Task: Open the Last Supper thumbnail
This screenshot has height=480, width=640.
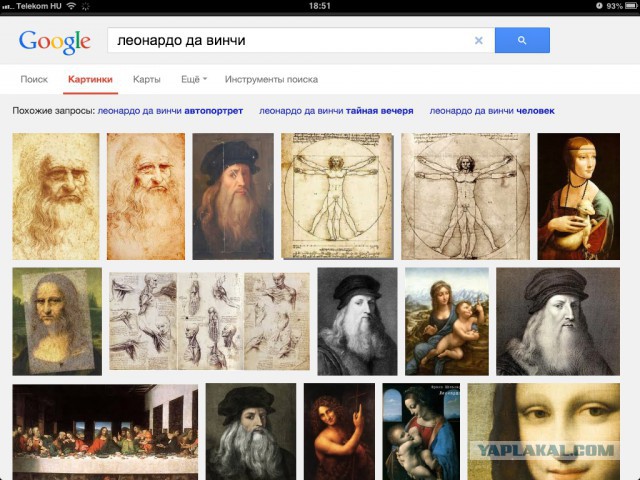Action: point(105,432)
